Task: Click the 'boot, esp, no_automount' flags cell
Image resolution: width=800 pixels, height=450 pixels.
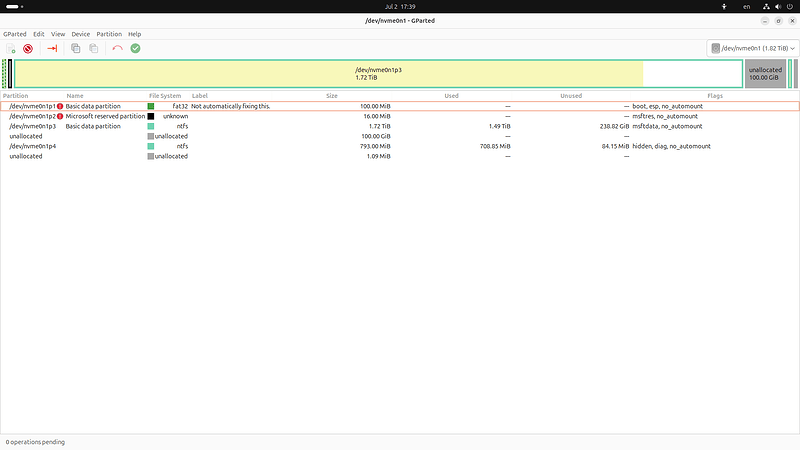Action: (x=667, y=106)
